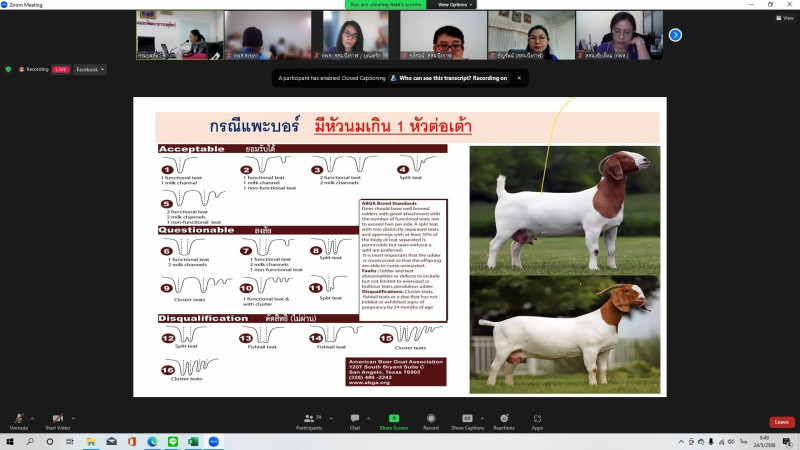Image resolution: width=800 pixels, height=450 pixels.
Task: Open the LIVE Facebook streaming menu
Action: point(90,69)
